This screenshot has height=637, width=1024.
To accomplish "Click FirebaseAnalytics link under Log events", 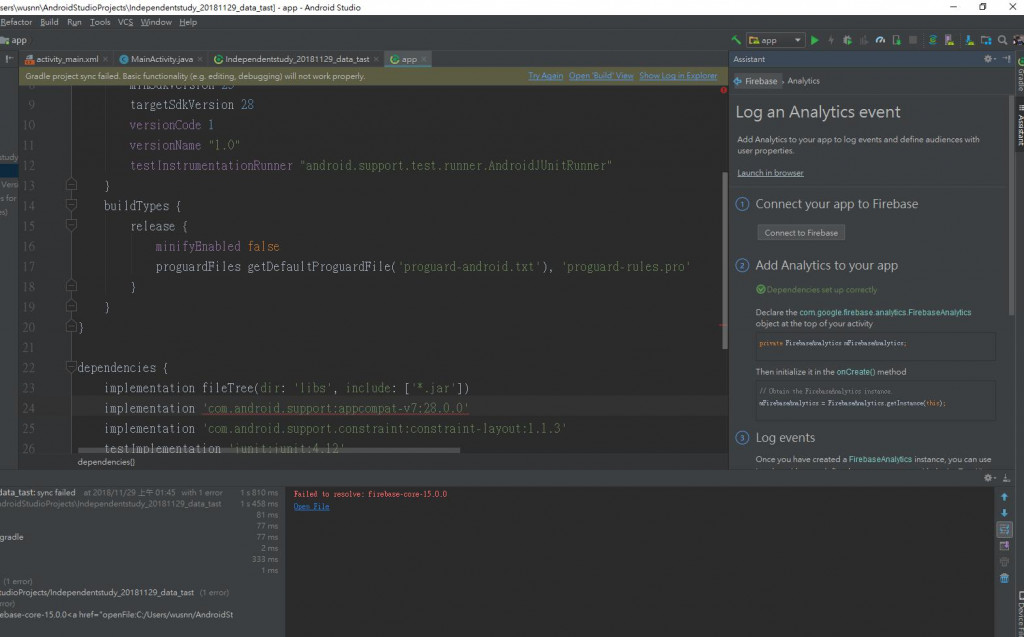I will coord(880,459).
